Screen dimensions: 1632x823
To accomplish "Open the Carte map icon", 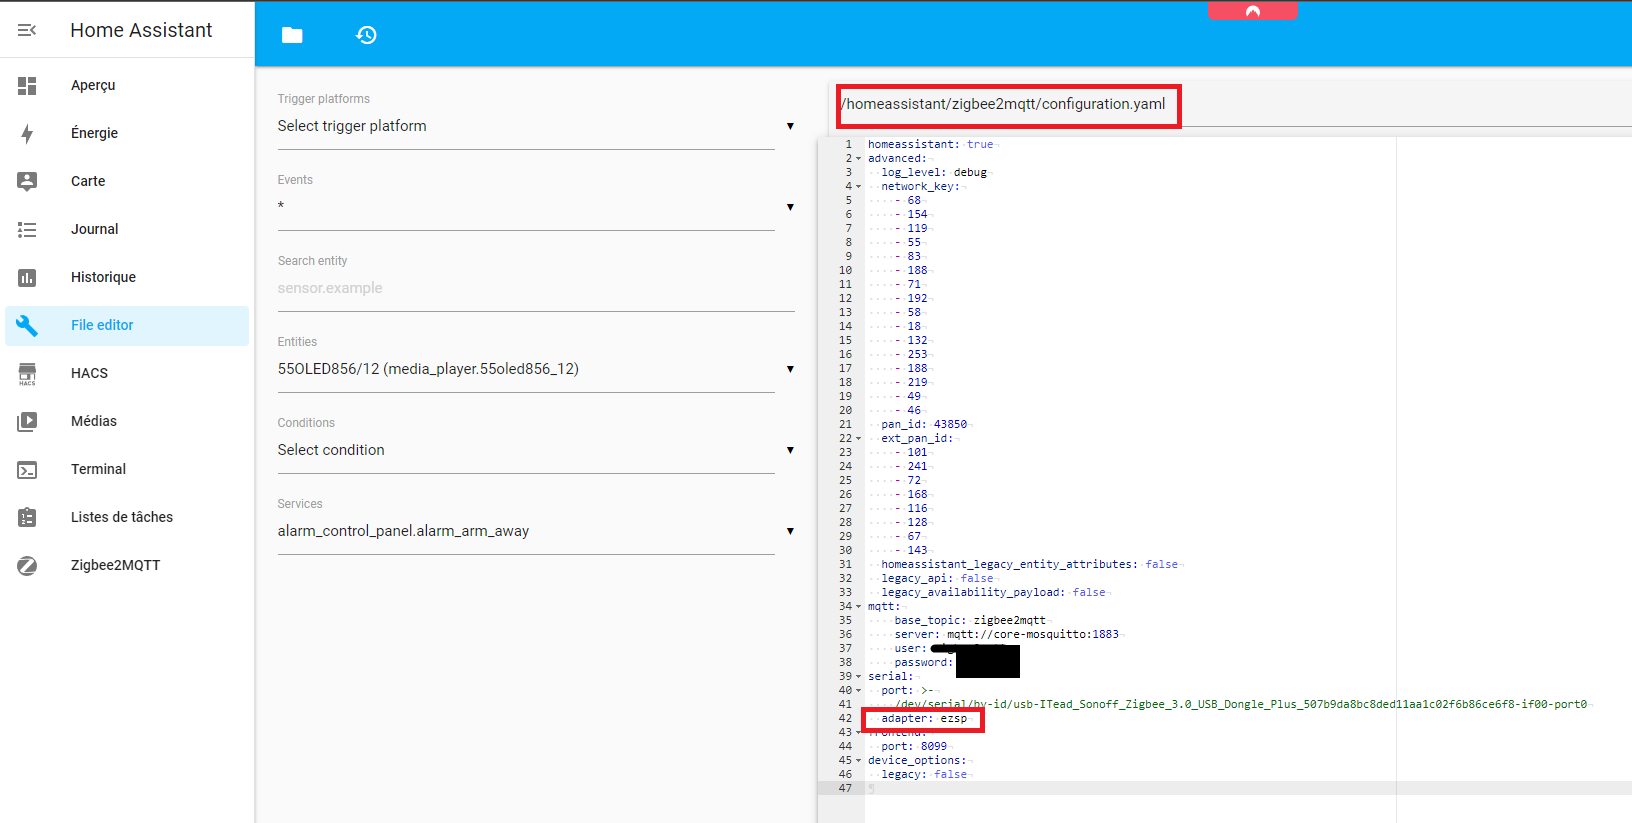I will pos(27,181).
